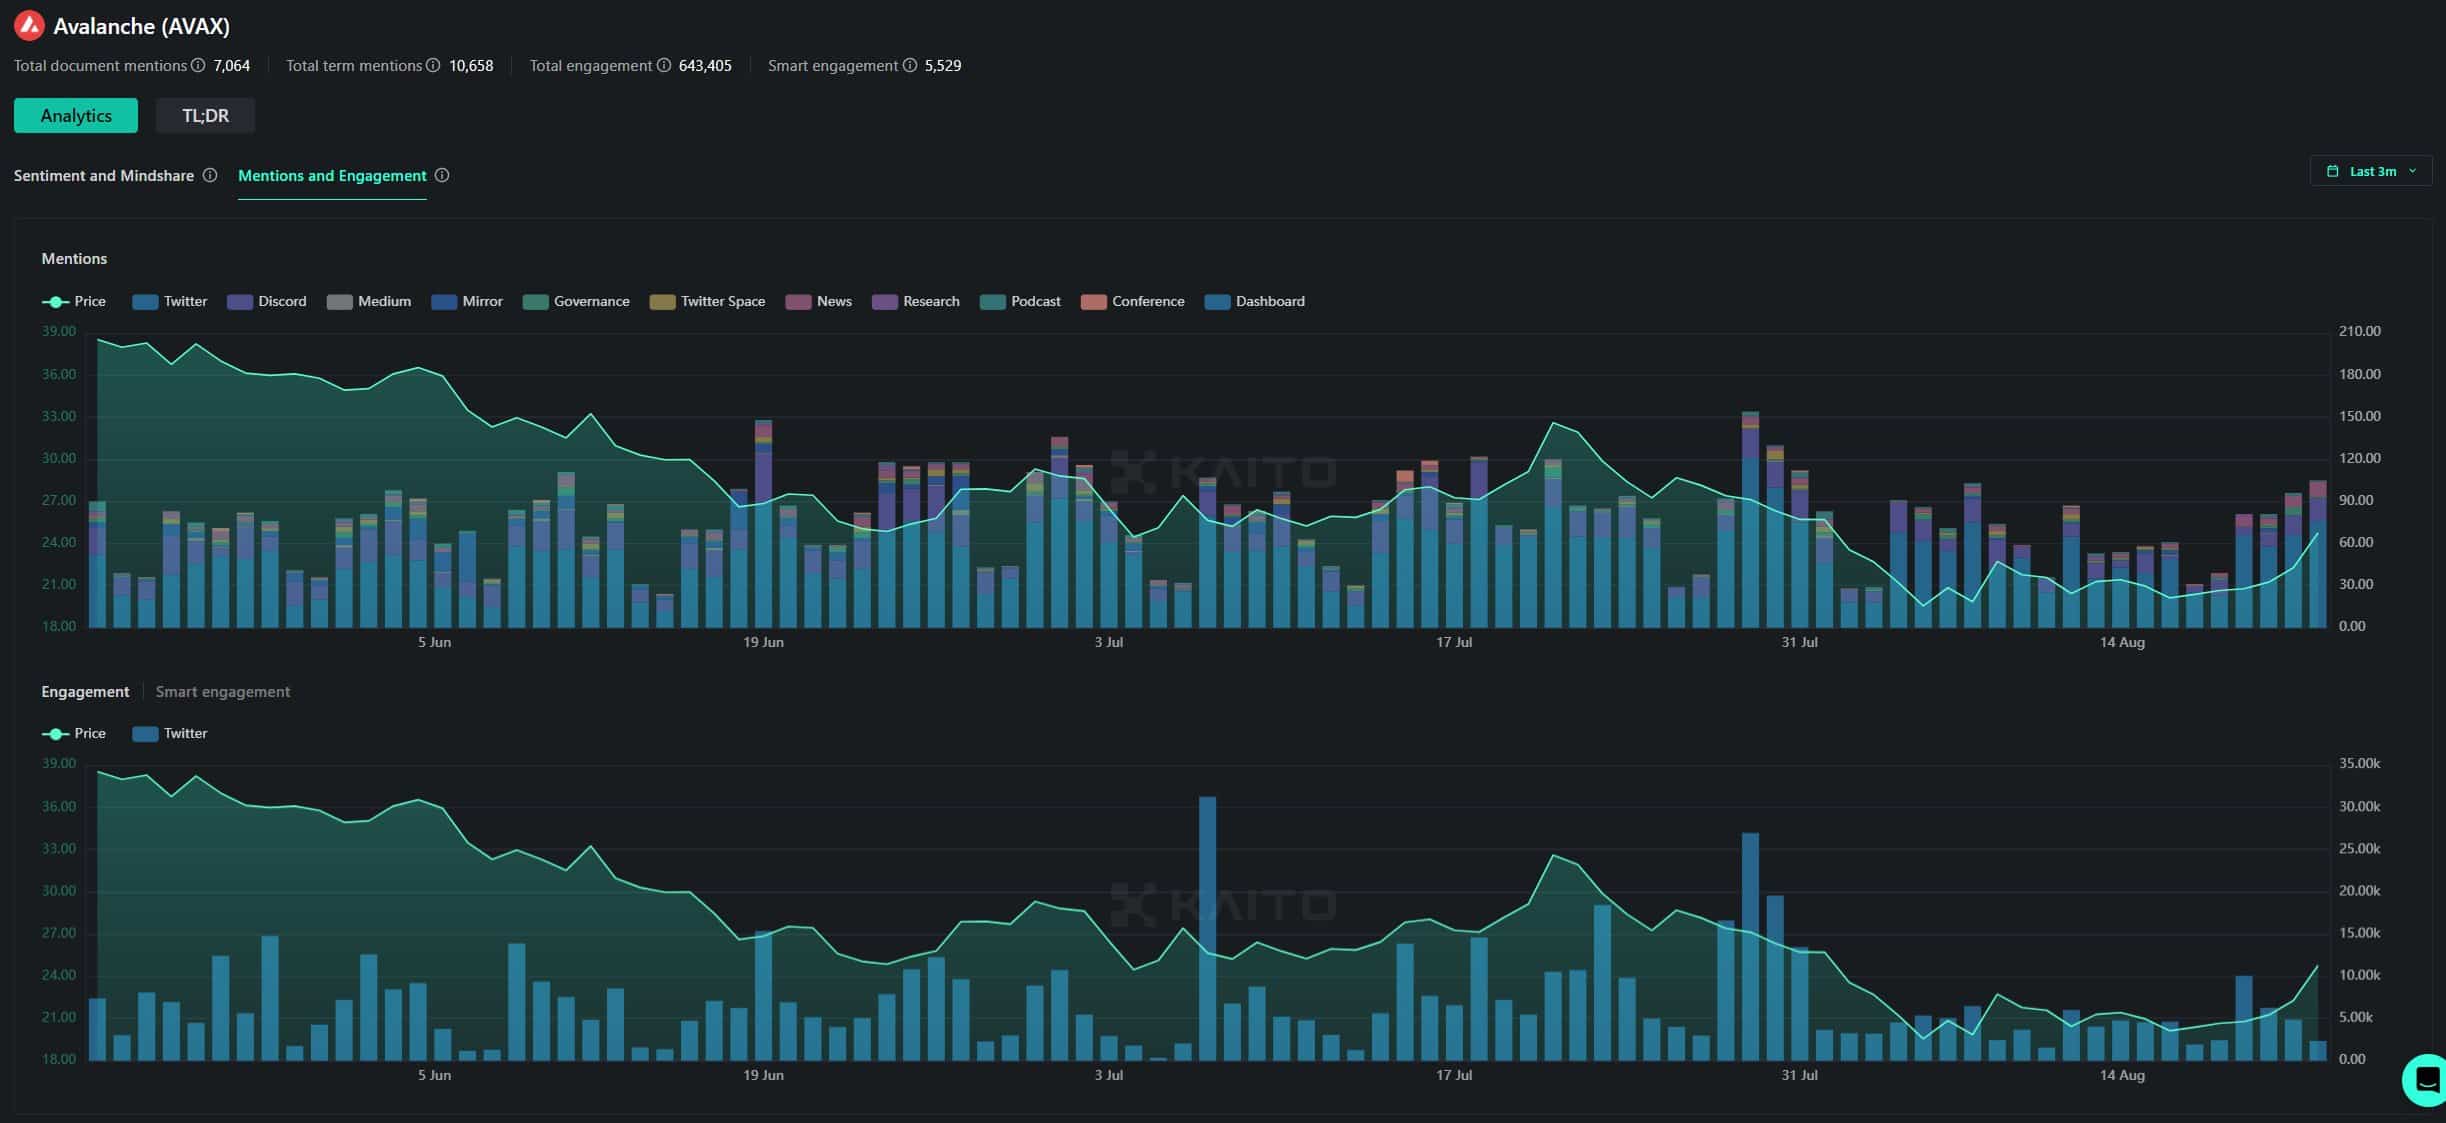
Task: Click 14 Aug label on Engagement chart axis
Action: (x=2122, y=1075)
